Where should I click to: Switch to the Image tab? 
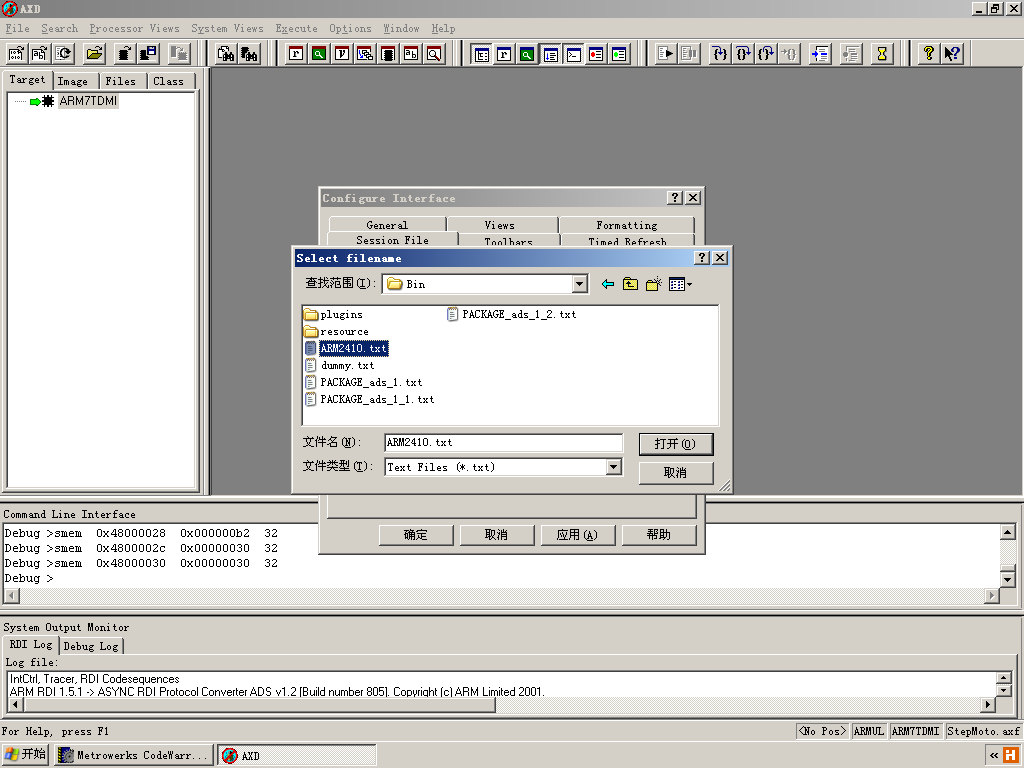pyautogui.click(x=72, y=81)
